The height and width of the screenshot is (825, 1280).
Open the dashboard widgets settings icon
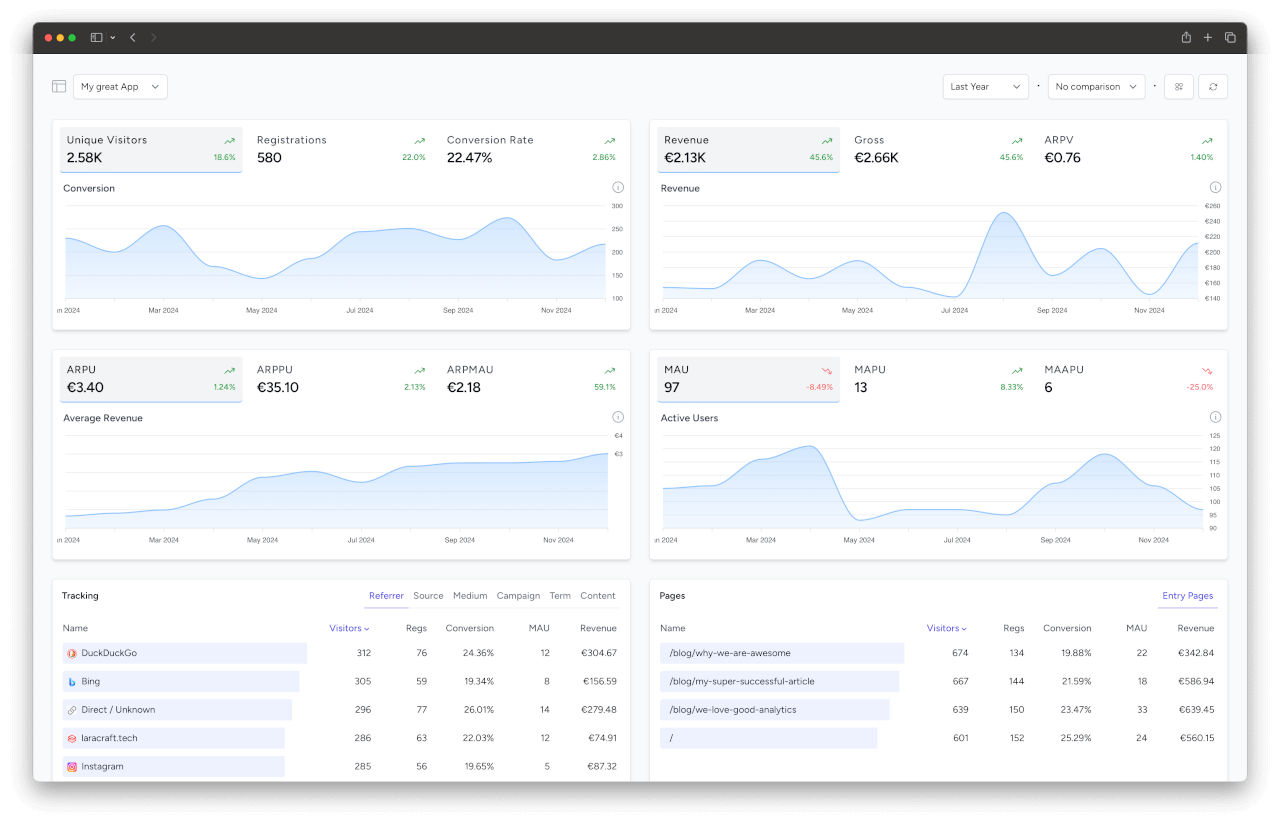pos(1179,87)
